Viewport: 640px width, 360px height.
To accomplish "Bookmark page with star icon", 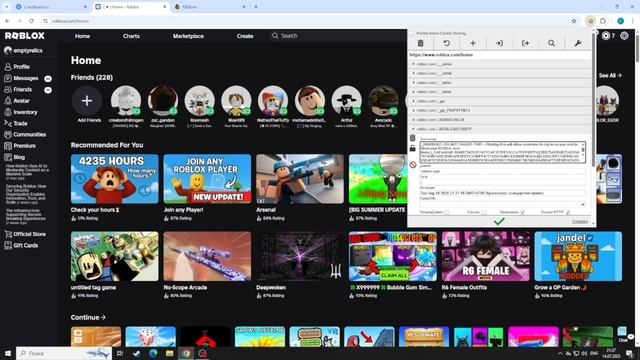I will coord(574,21).
